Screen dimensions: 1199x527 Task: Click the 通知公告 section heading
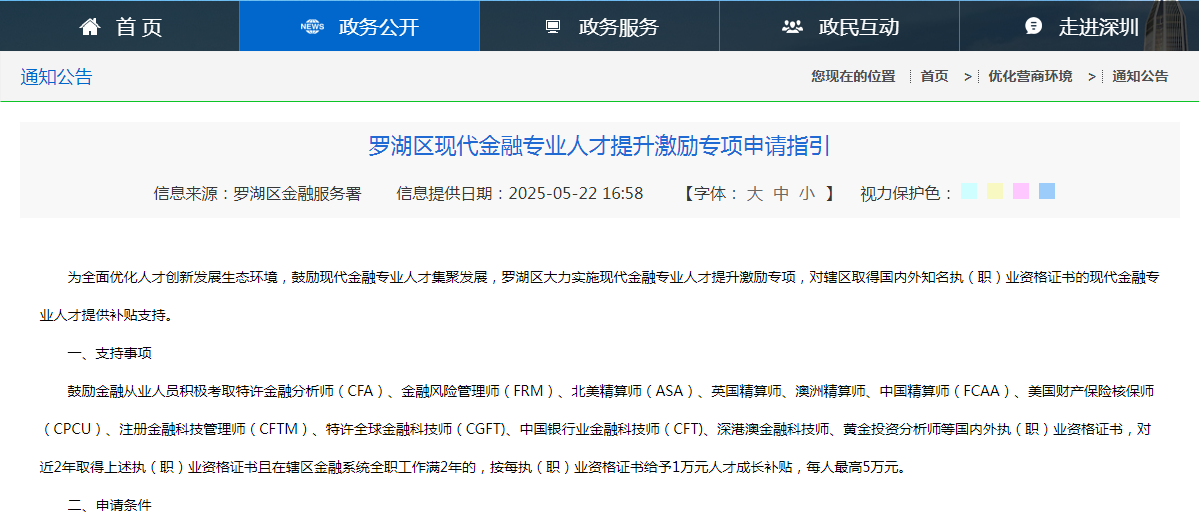click(x=57, y=76)
